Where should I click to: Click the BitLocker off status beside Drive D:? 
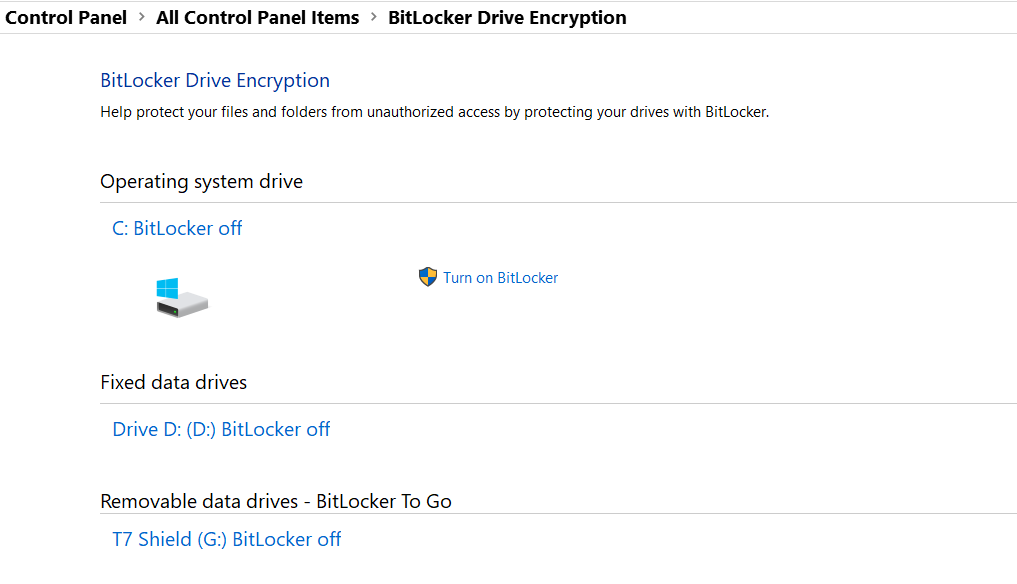click(275, 428)
